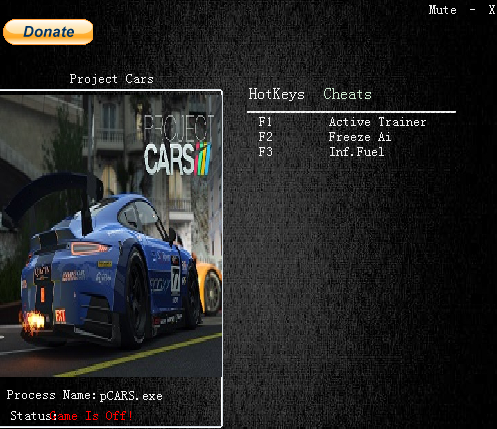Click the Project Cars cover image

pos(111,236)
